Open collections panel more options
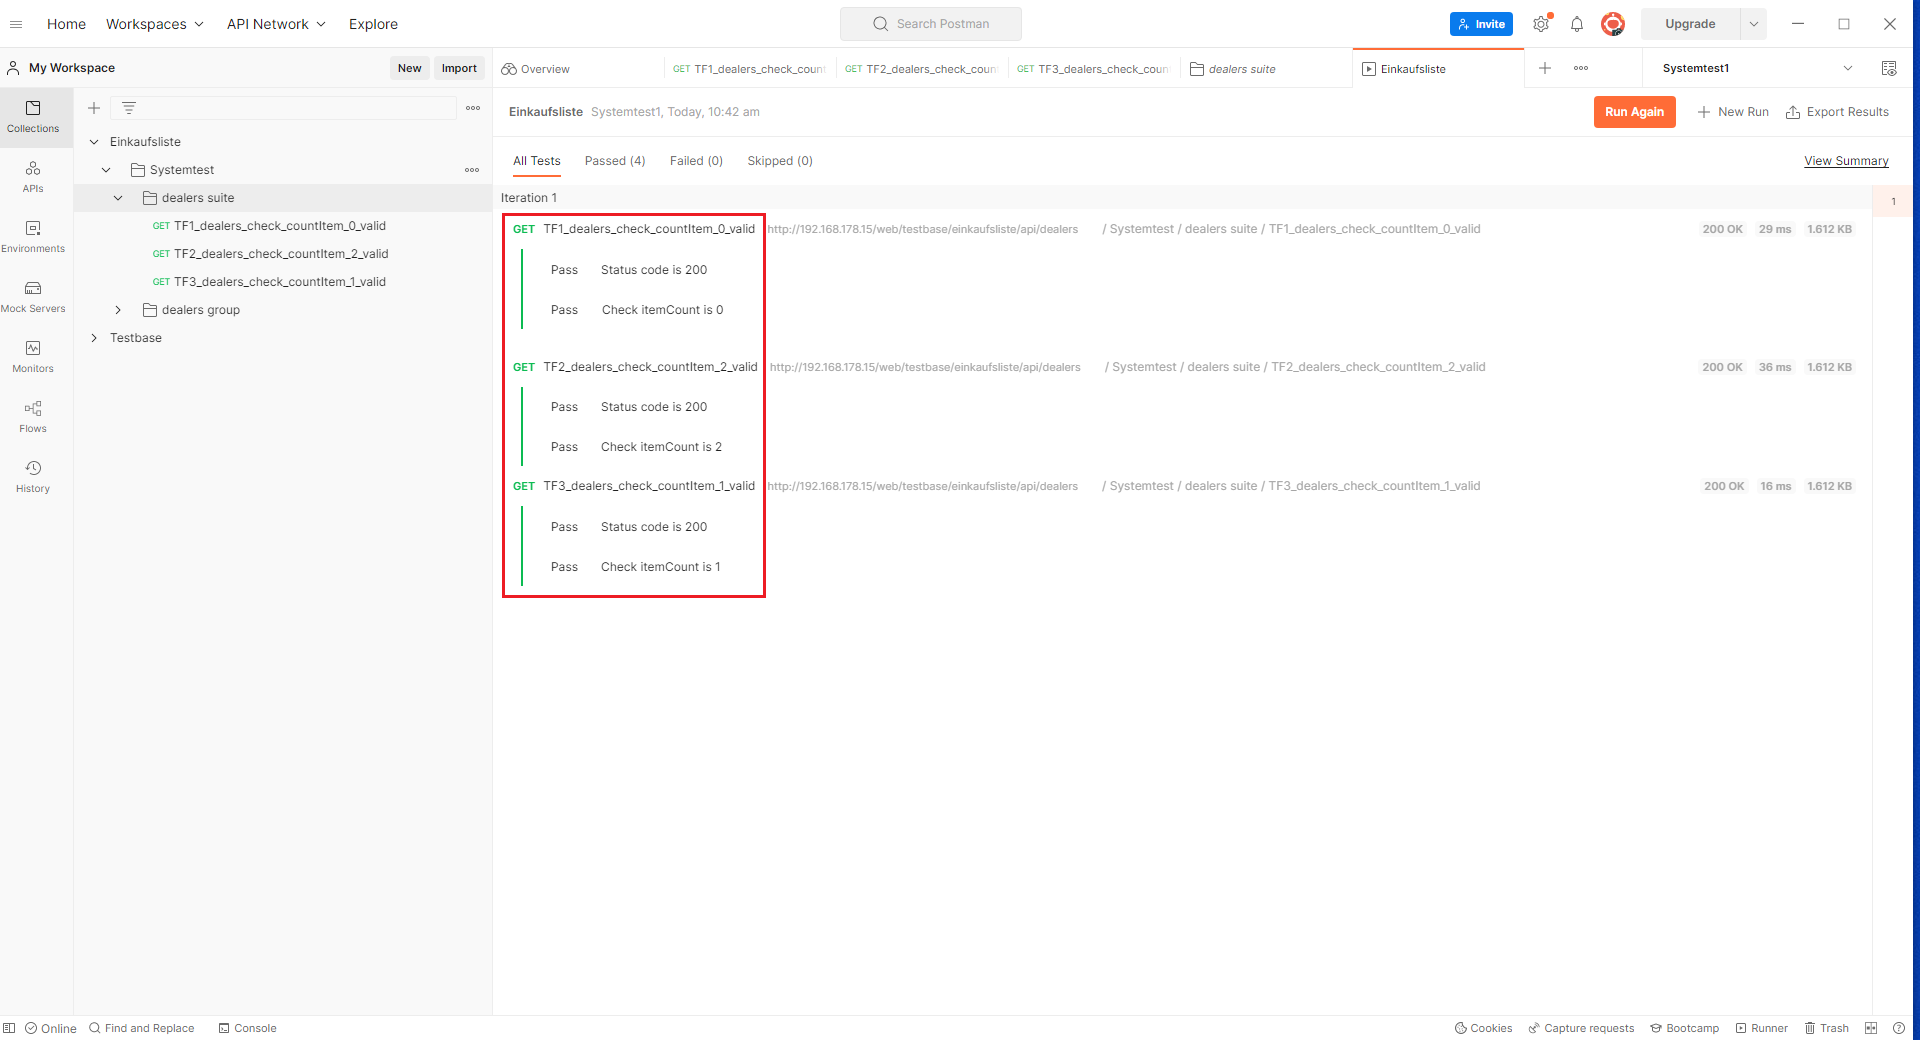Screen dimensions: 1920x1040 tap(473, 108)
